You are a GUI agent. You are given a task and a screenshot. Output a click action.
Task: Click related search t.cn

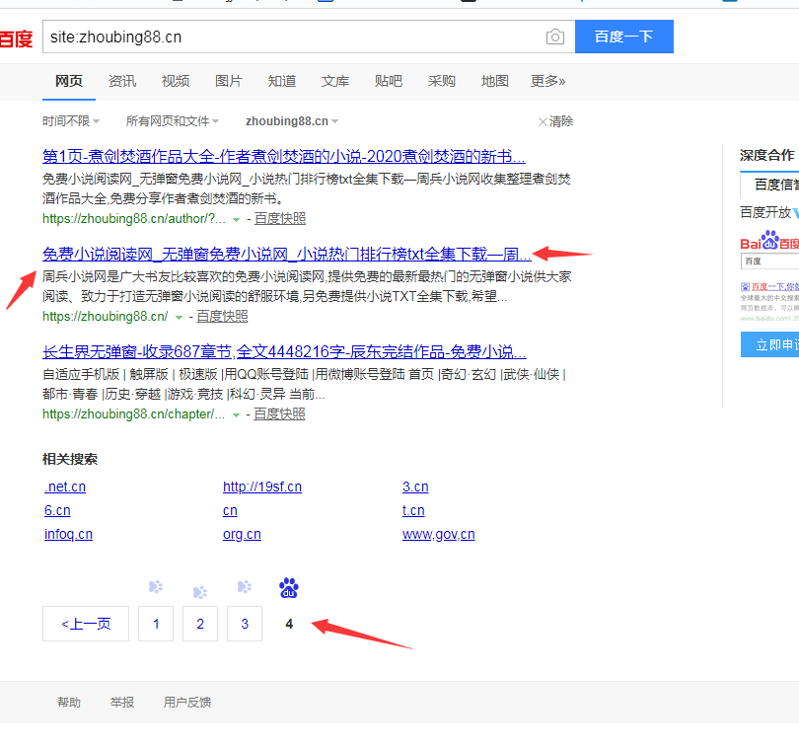[413, 510]
